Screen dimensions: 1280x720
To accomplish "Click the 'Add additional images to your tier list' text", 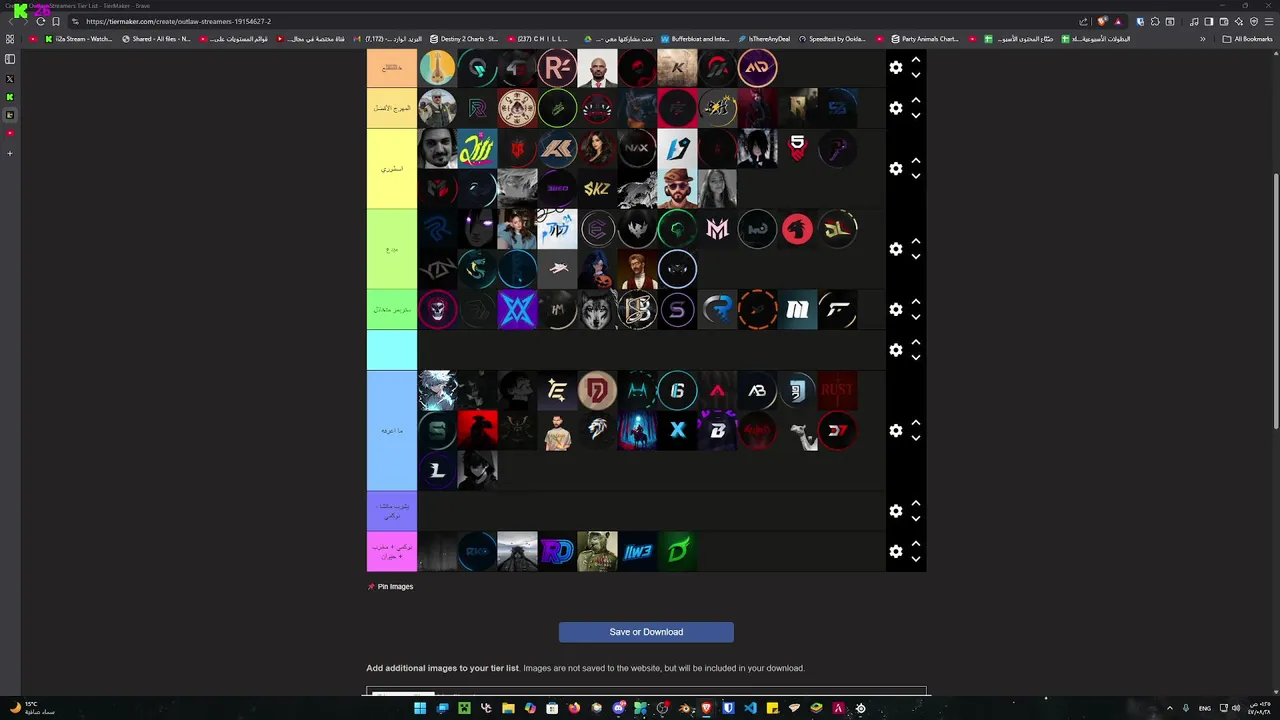I will [x=442, y=668].
